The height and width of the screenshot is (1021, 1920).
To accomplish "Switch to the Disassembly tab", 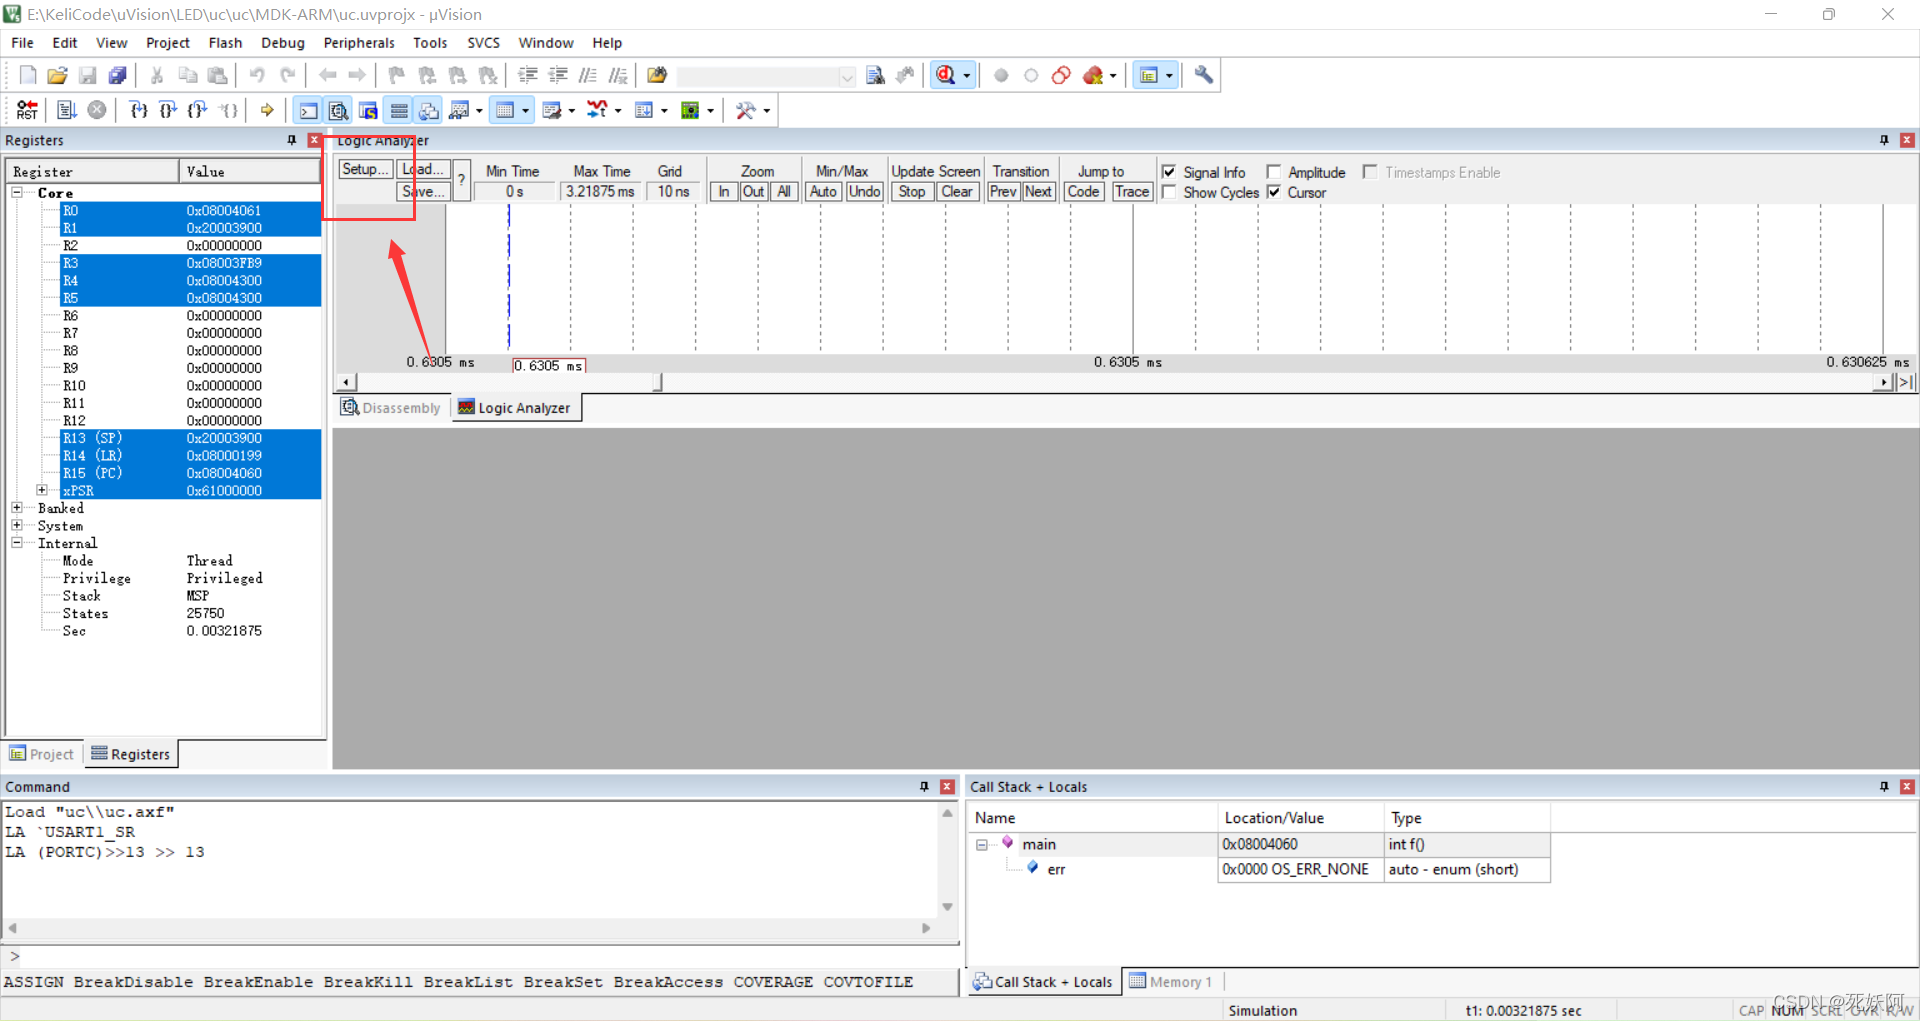I will 391,408.
